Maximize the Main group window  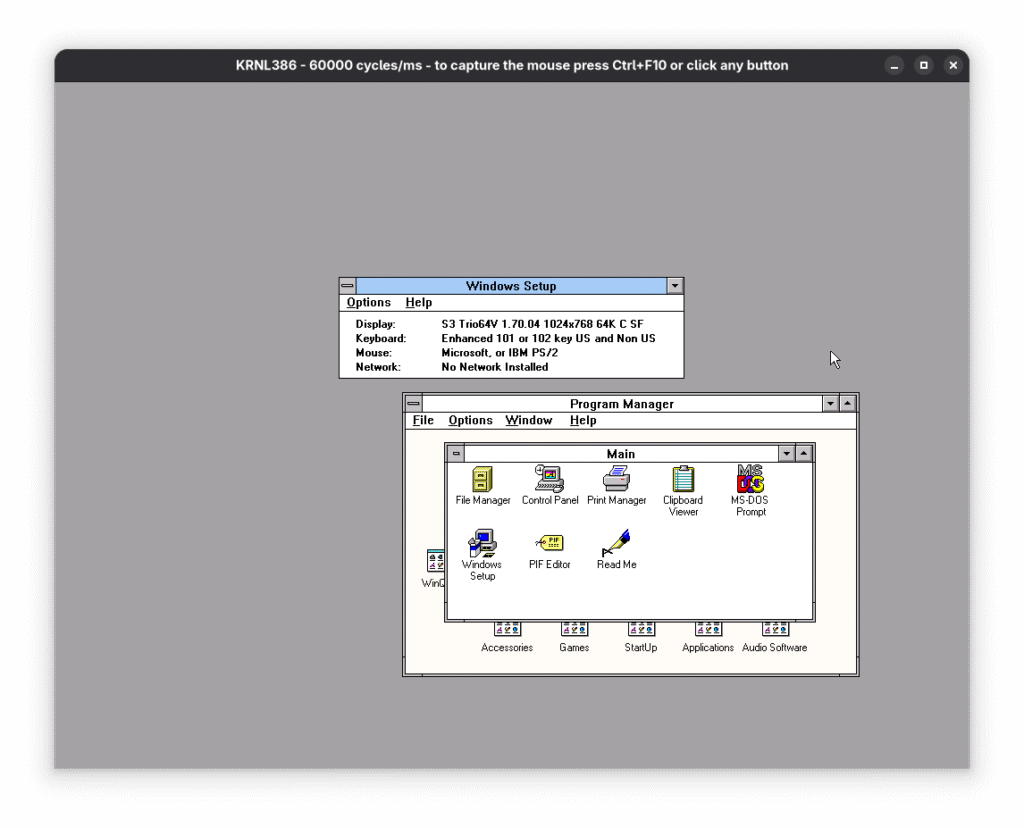(x=803, y=453)
